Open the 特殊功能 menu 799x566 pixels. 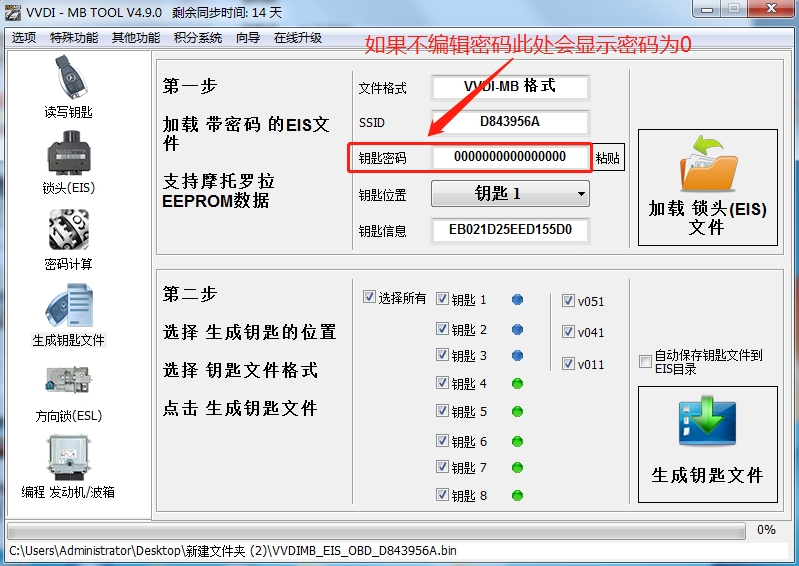[74, 38]
